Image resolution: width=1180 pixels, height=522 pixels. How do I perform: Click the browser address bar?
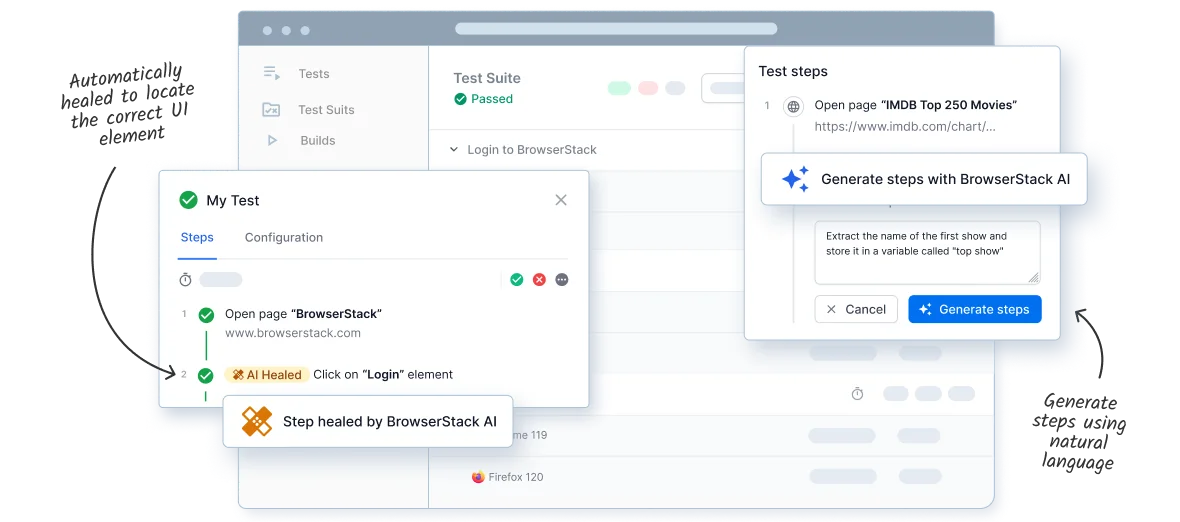point(616,29)
